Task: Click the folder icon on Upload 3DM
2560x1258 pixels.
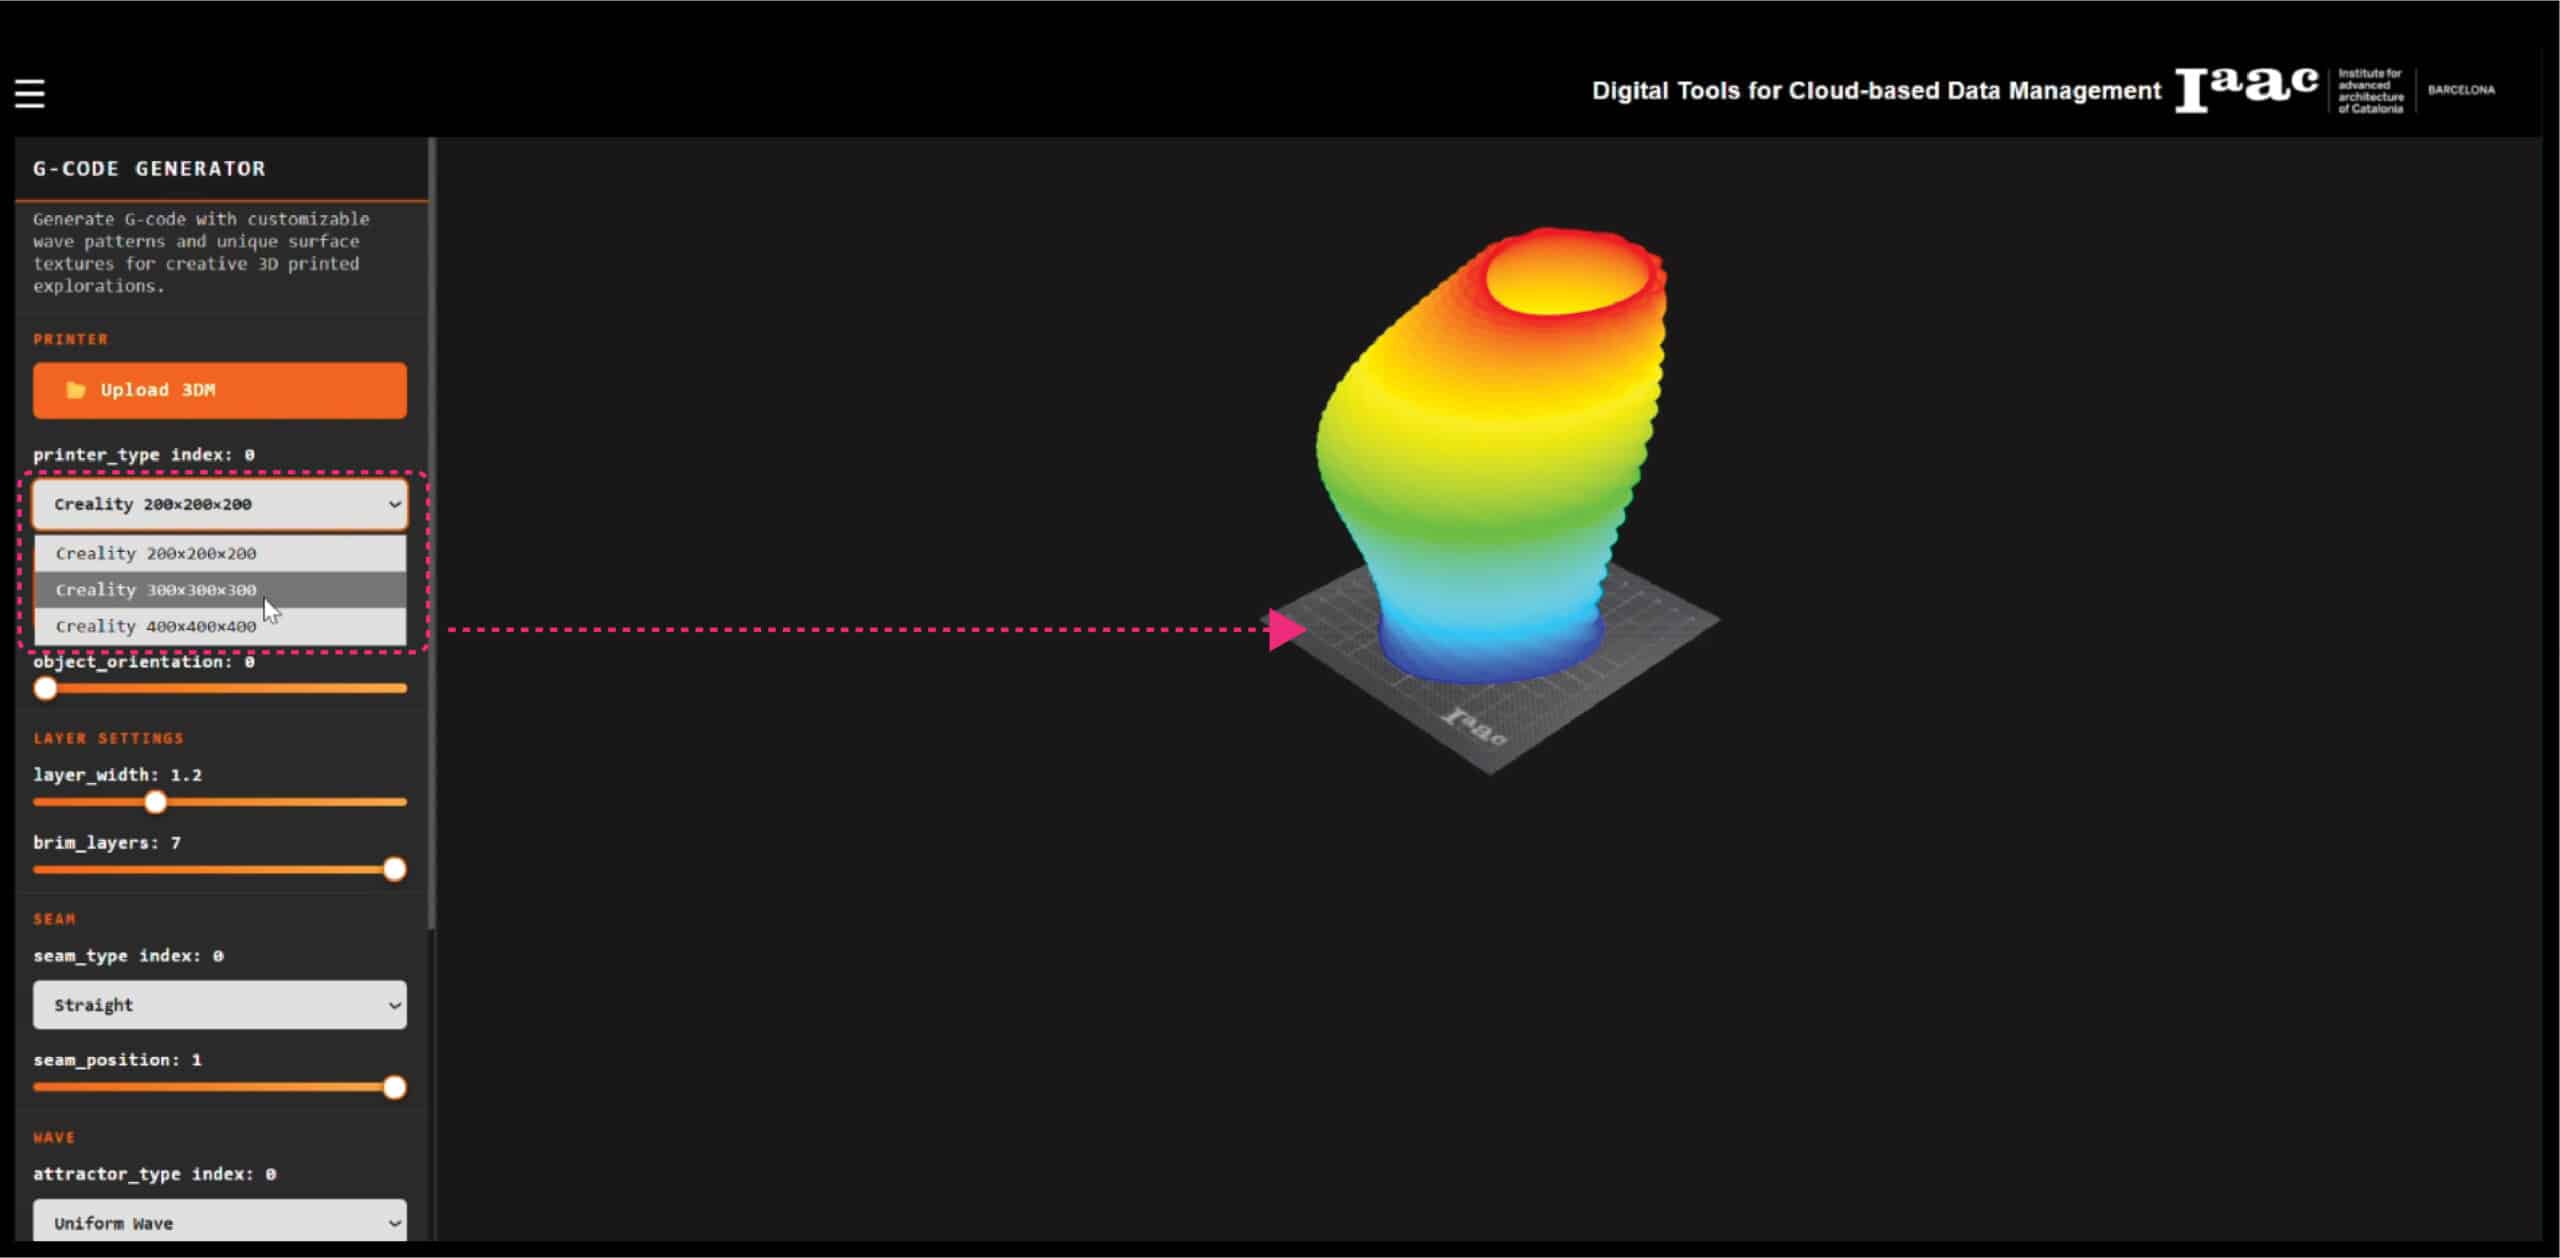Action: pos(75,390)
